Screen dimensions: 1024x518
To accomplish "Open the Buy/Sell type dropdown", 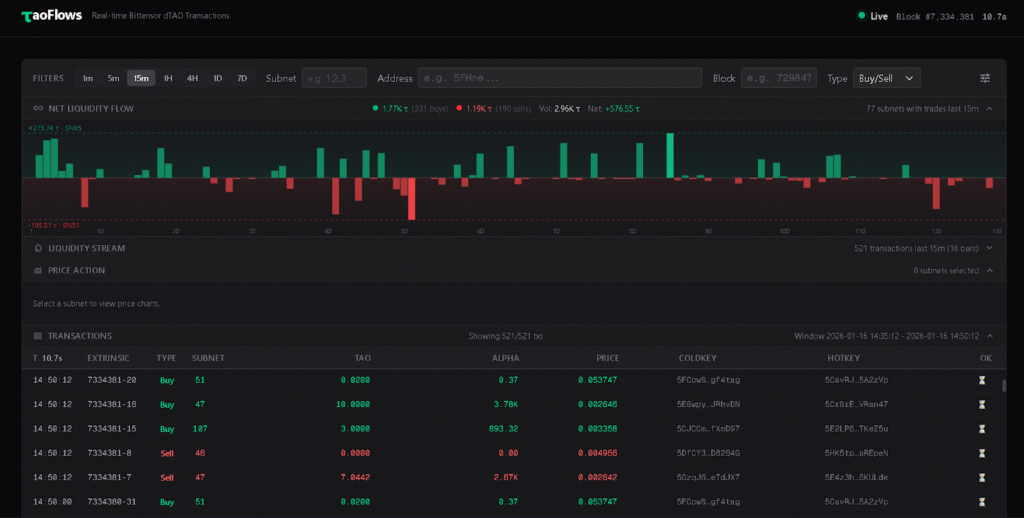I will [x=886, y=78].
